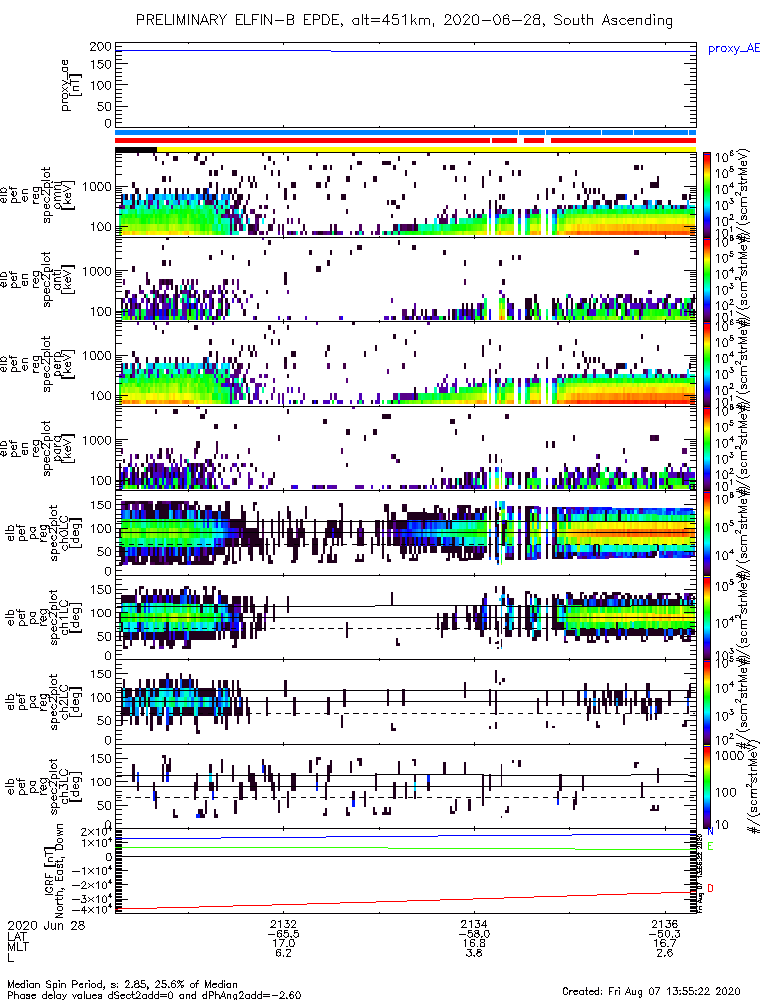This screenshot has width=775, height=1000.
Task: Click the red Down line in IGRF panel
Action: click(406, 901)
